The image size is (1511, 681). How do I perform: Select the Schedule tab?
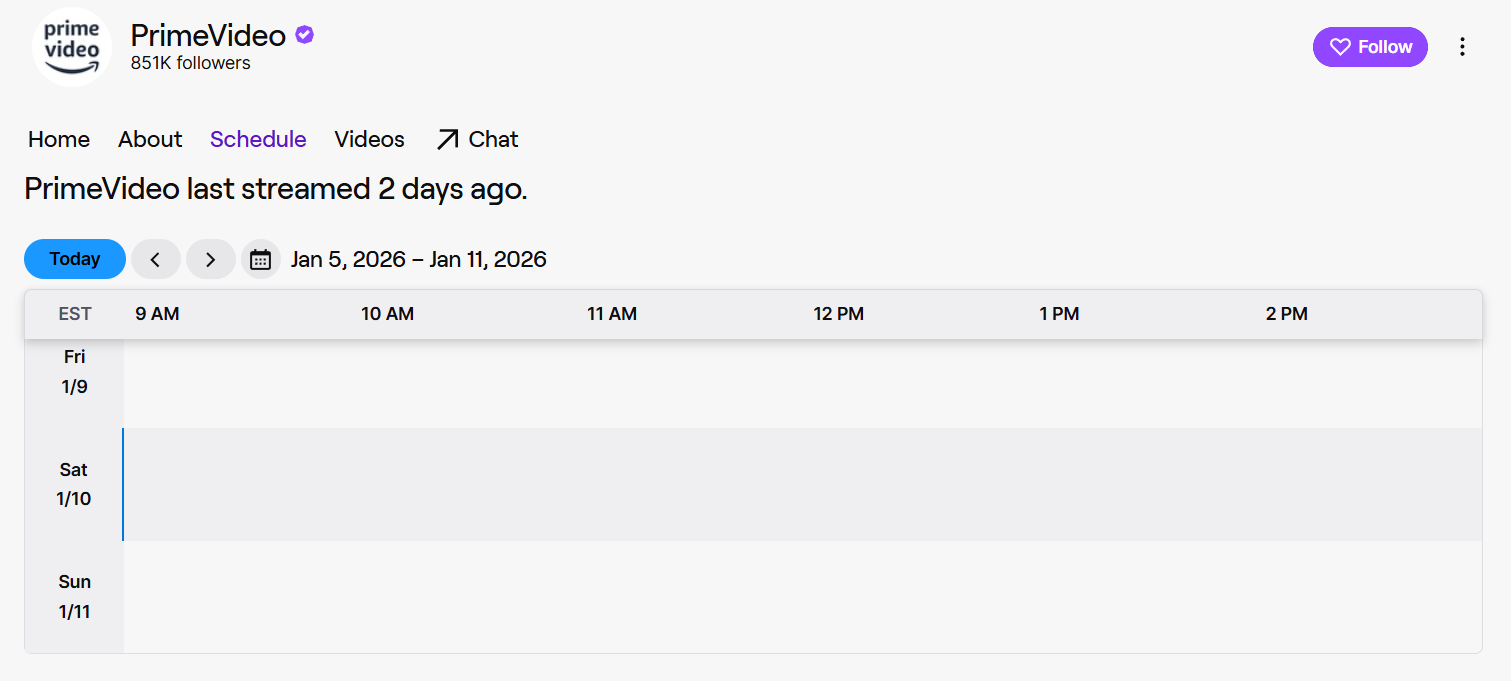point(258,140)
